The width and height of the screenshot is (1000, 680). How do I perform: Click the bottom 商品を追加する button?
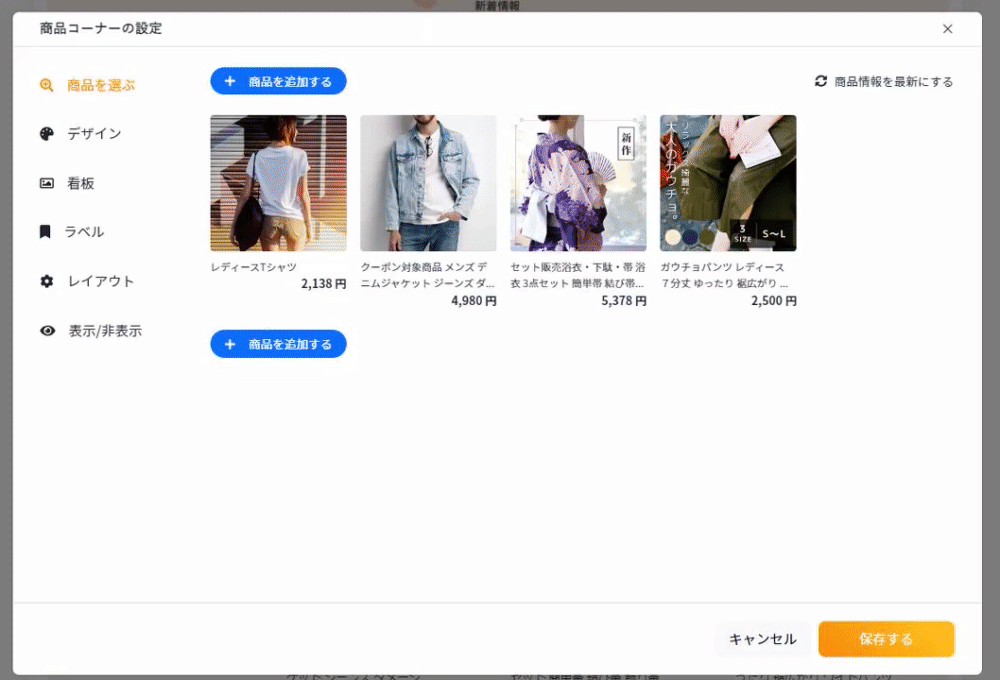click(x=278, y=344)
